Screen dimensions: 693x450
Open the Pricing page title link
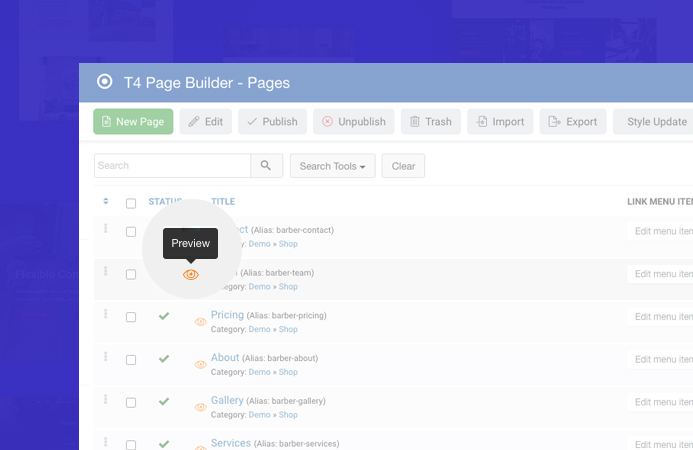227,315
